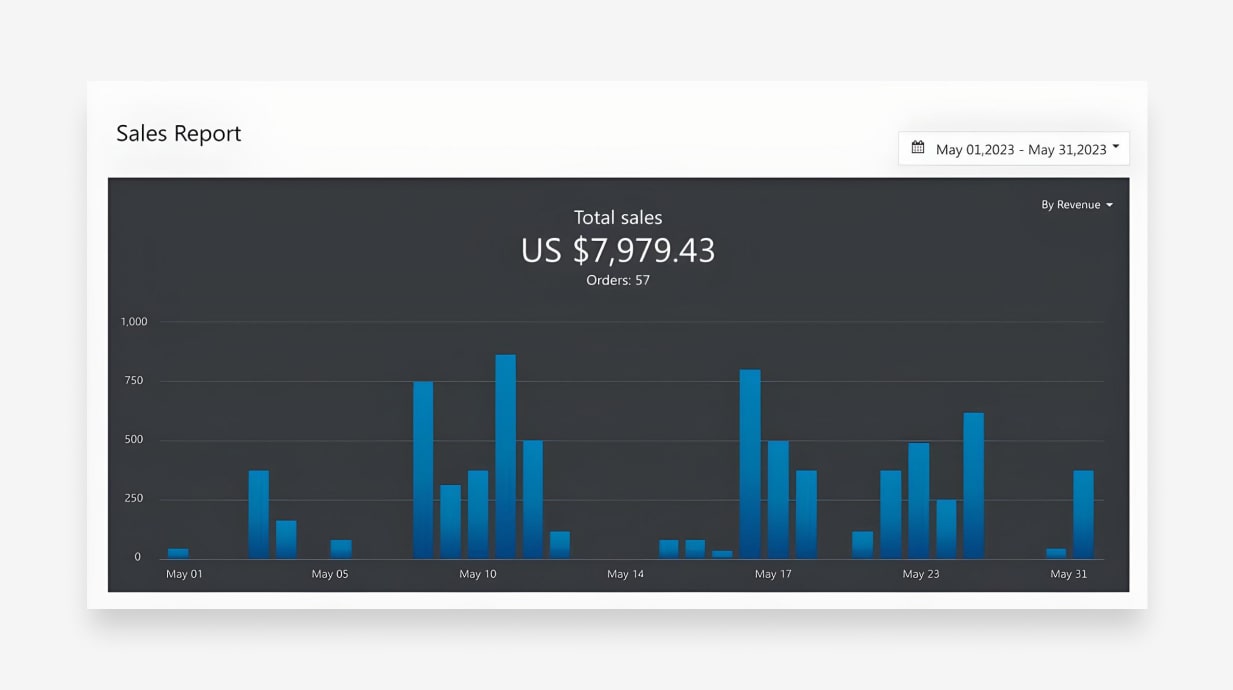Click the US $7,979.43 total sales figure
Screen dimensions: 1233x690
(x=618, y=250)
